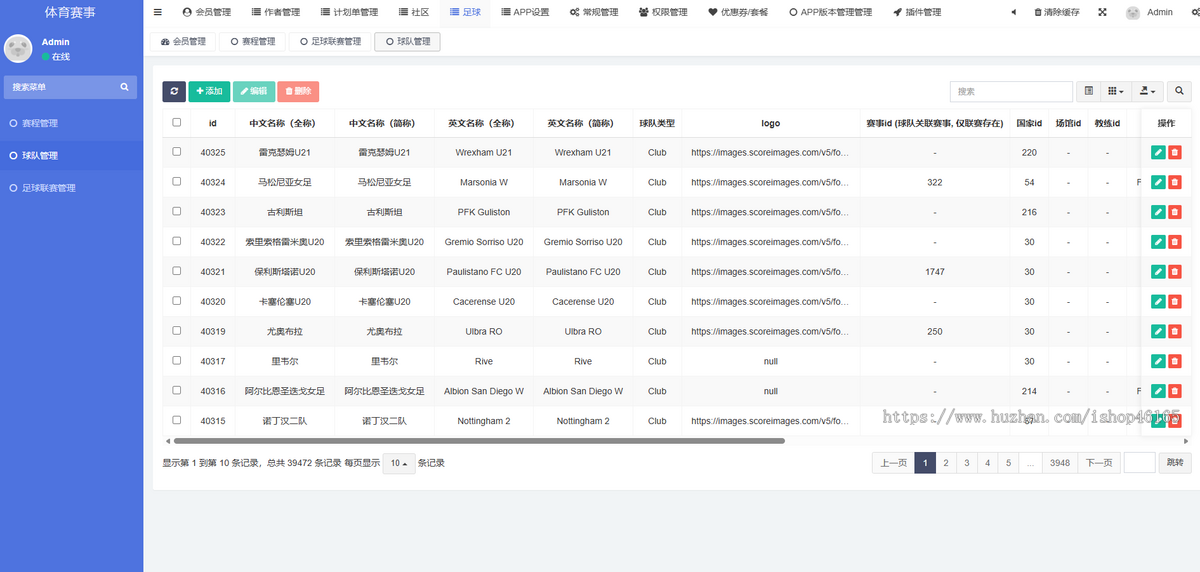Click the green 添加 add button
This screenshot has height=572, width=1200.
click(x=209, y=91)
